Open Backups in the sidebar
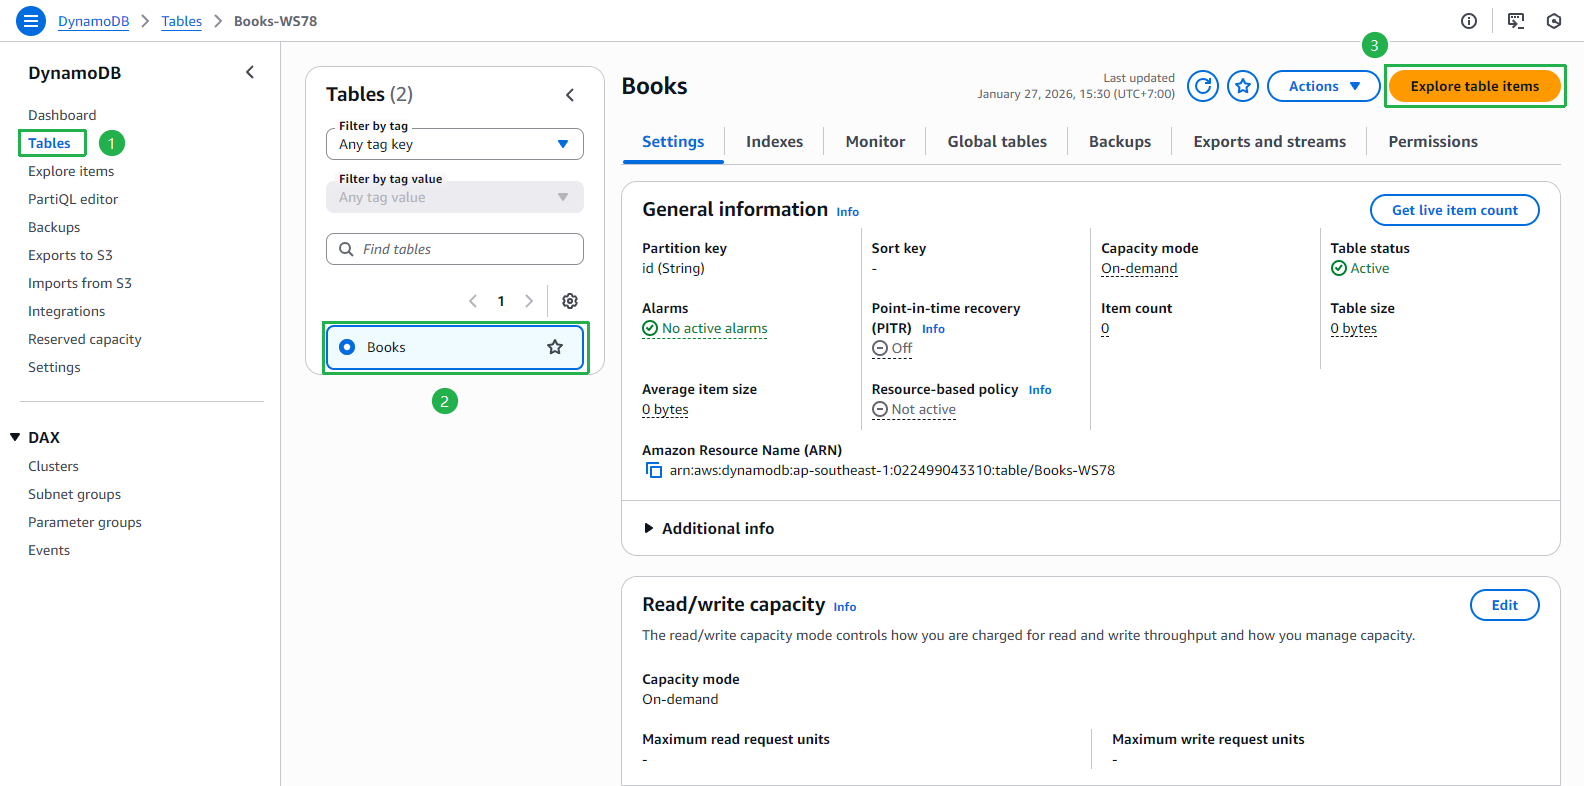Screen dimensions: 1584x786 [54, 227]
